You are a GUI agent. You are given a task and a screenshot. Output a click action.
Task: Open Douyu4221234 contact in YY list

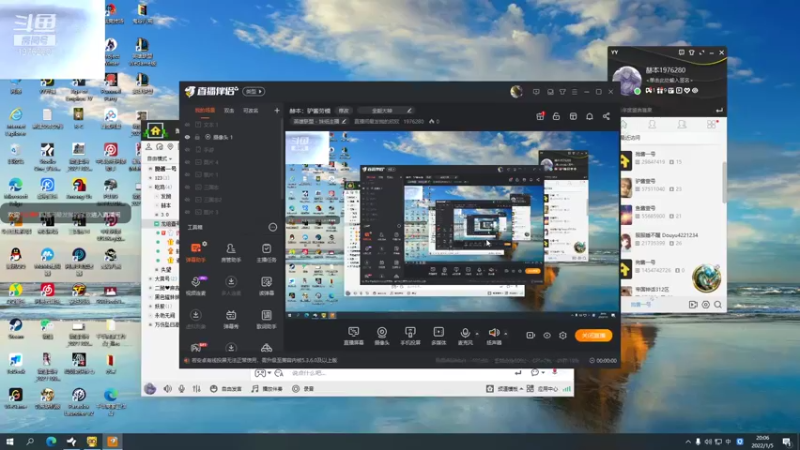coord(671,239)
